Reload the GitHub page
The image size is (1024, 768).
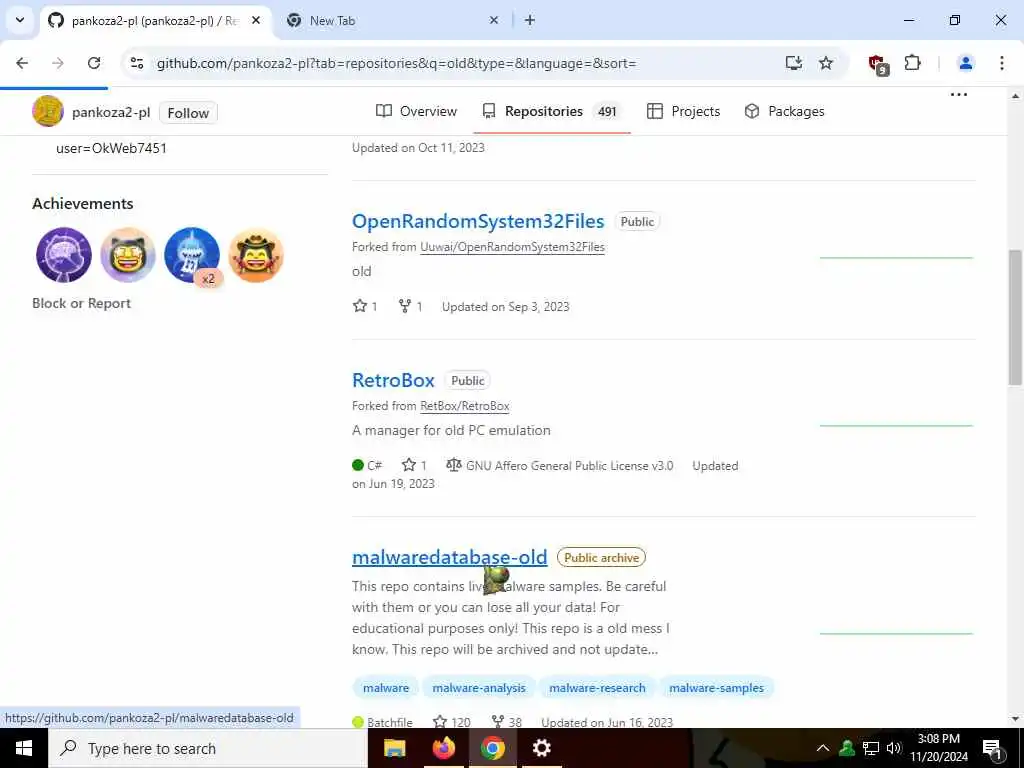[x=94, y=63]
